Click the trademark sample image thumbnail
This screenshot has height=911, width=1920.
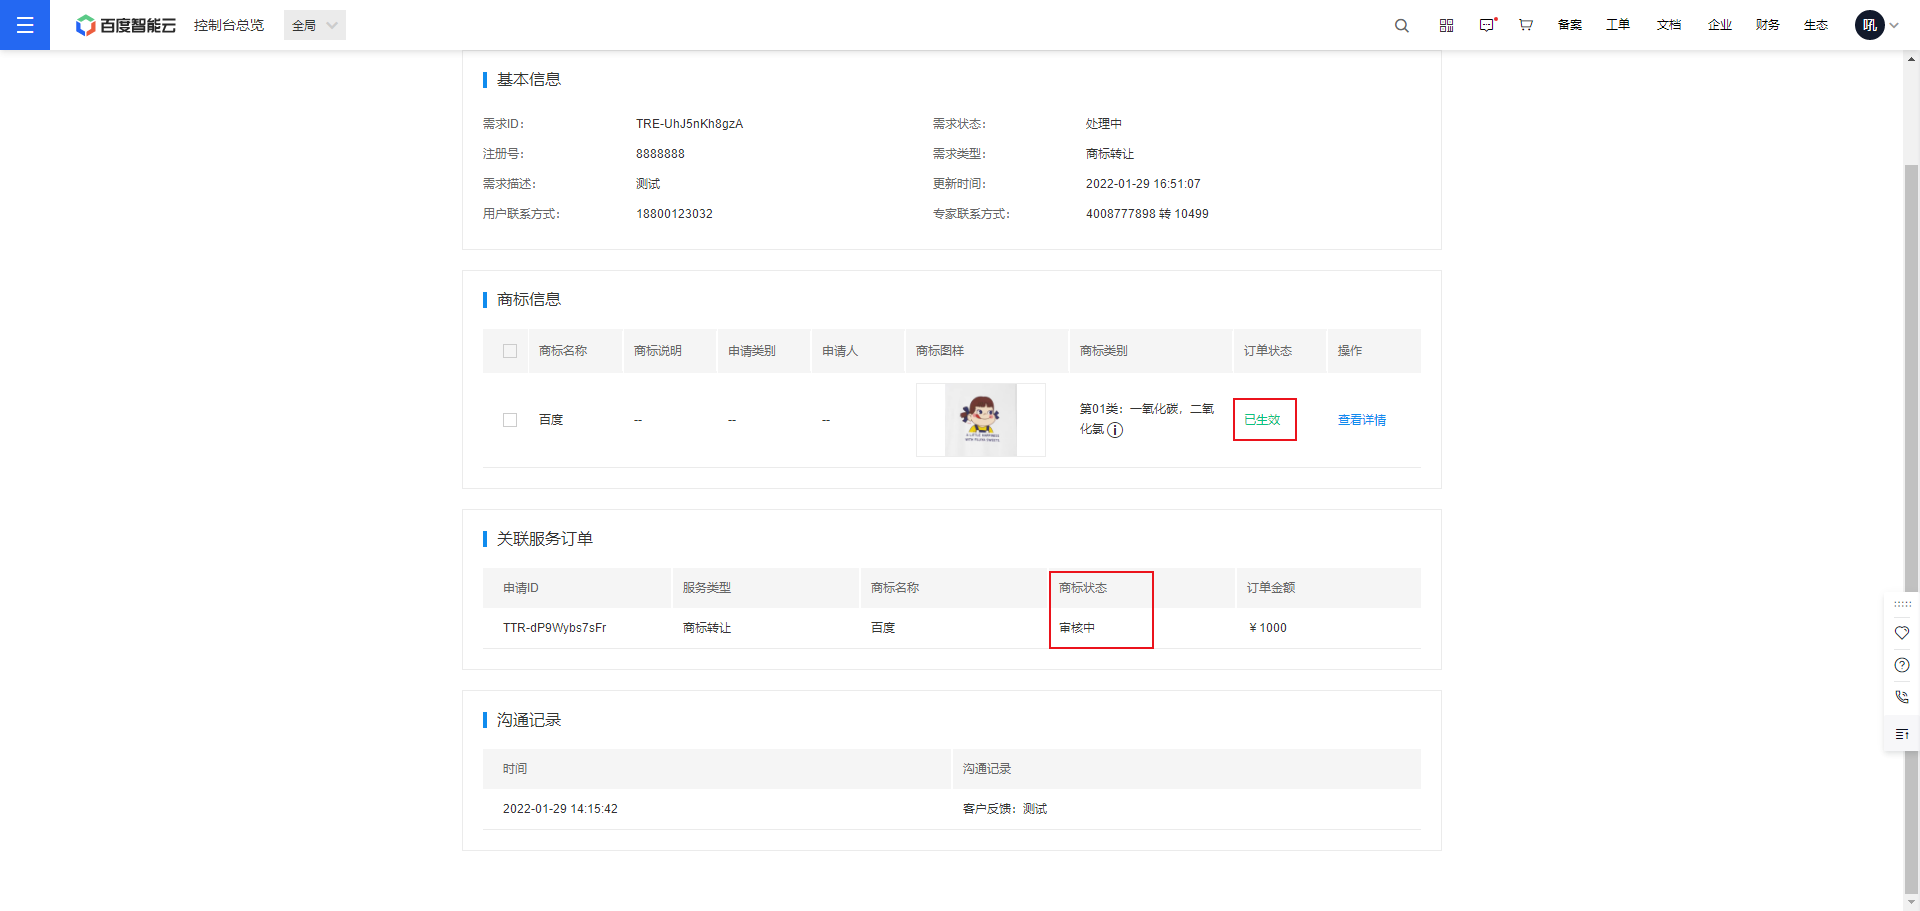pos(980,420)
